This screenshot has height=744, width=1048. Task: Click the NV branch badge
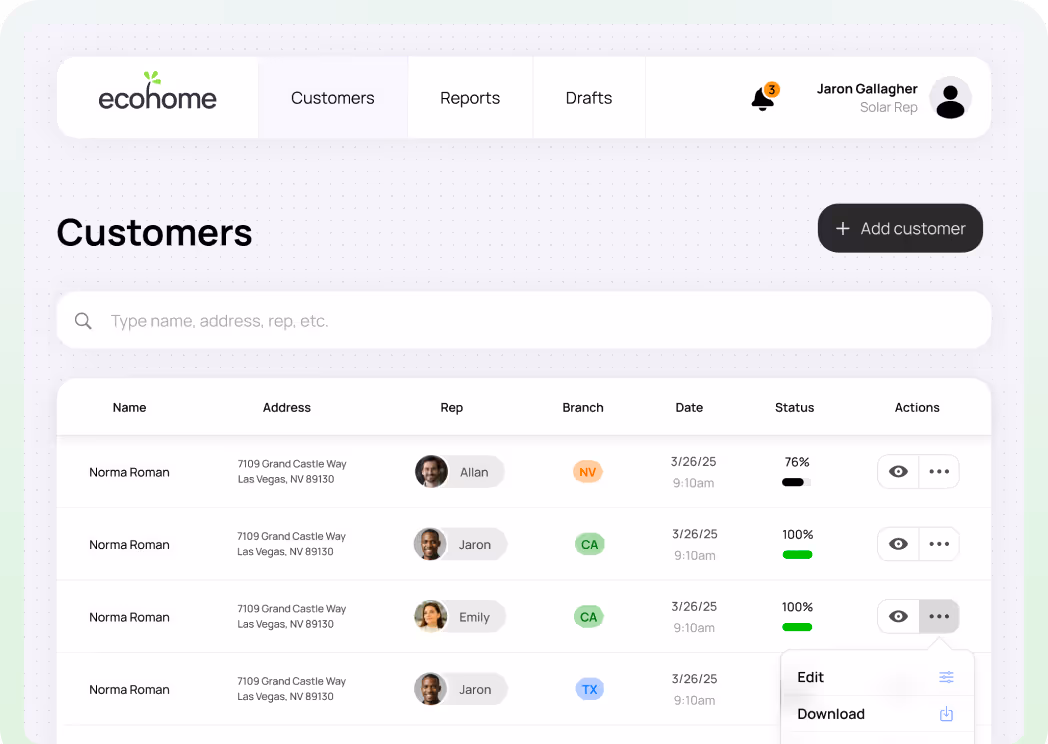pyautogui.click(x=587, y=472)
